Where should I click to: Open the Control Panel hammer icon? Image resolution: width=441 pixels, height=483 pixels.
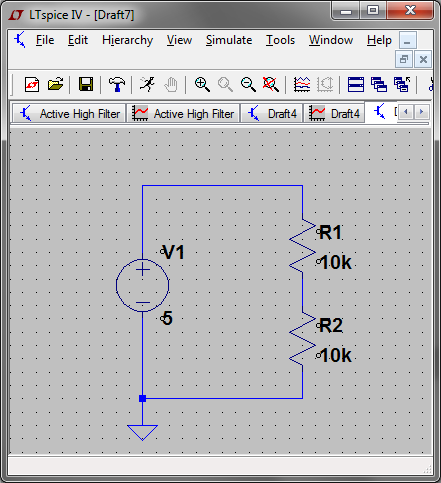point(117,84)
